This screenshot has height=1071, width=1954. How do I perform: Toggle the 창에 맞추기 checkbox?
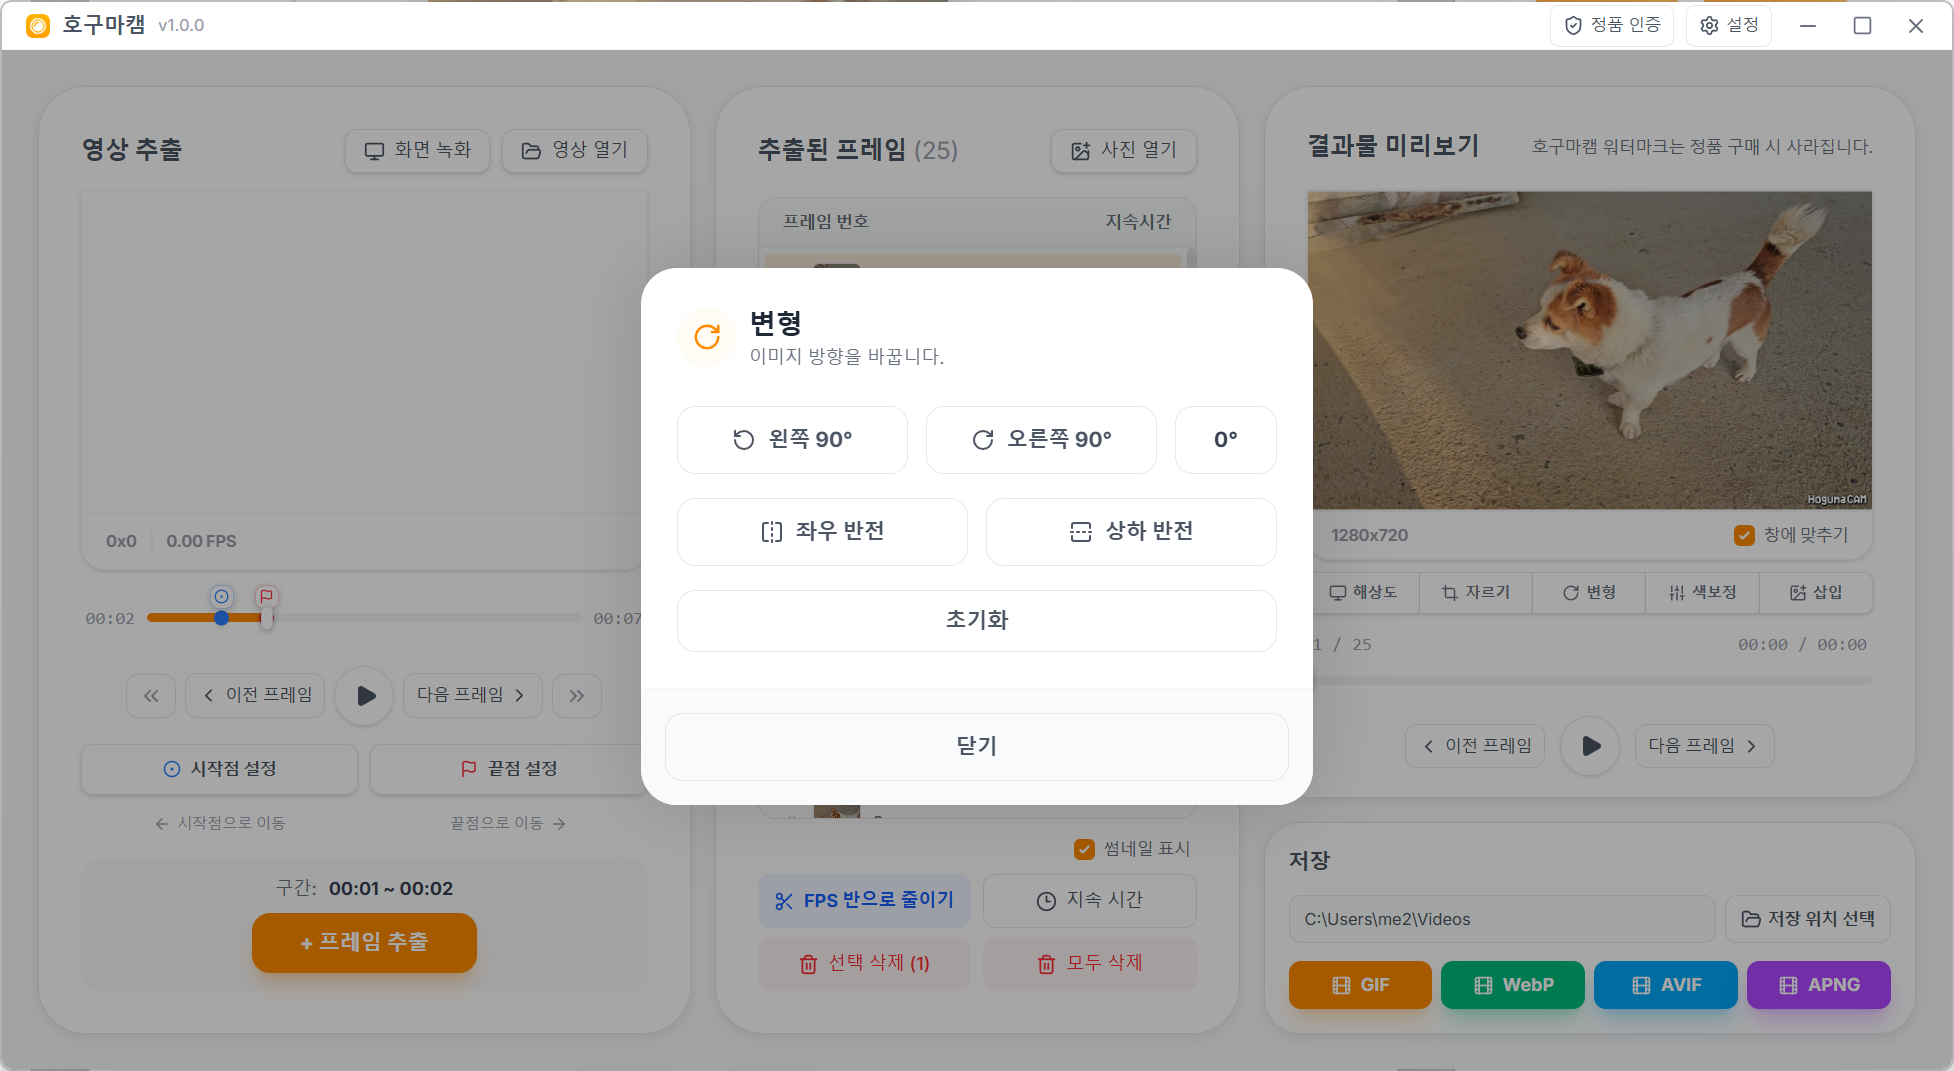(x=1744, y=536)
